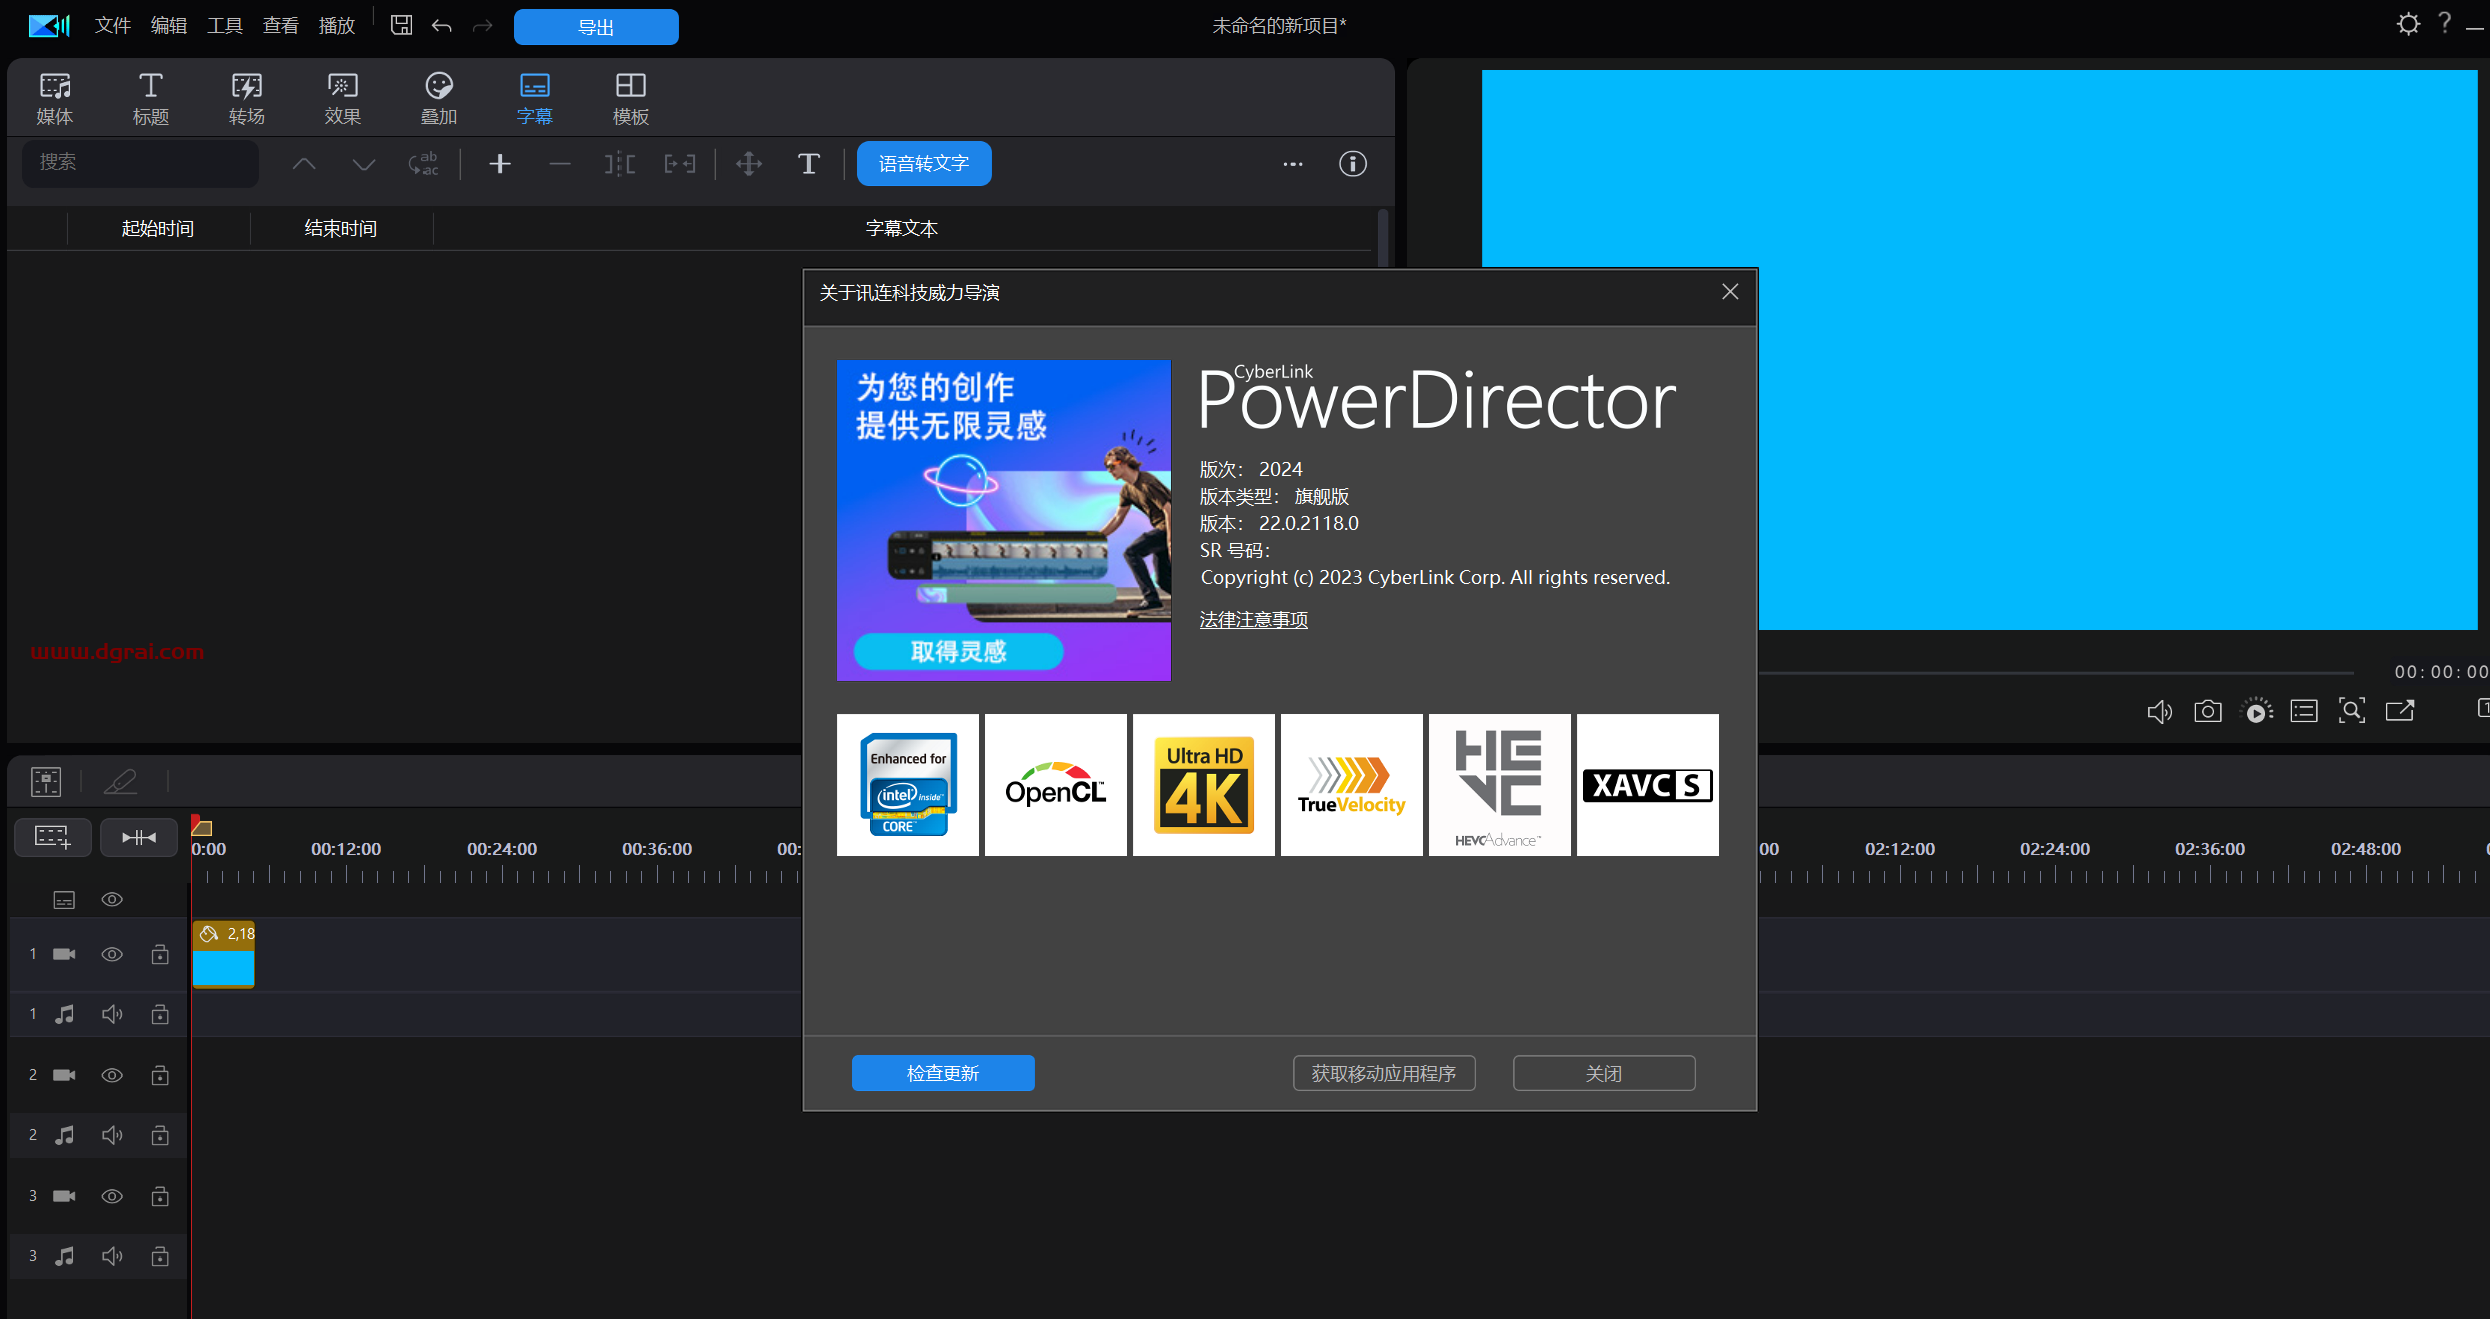Toggle video track 3 visibility eye
Screen dimensions: 2490x1319
click(x=112, y=1196)
